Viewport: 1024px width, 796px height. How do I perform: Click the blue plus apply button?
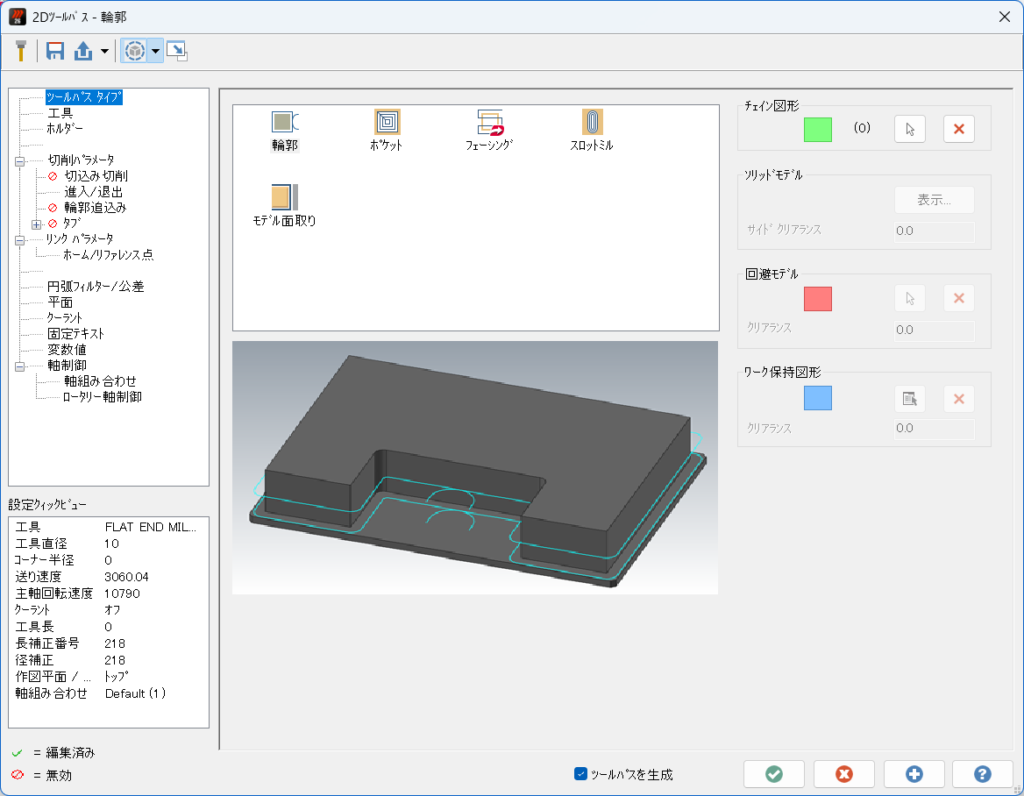(914, 774)
